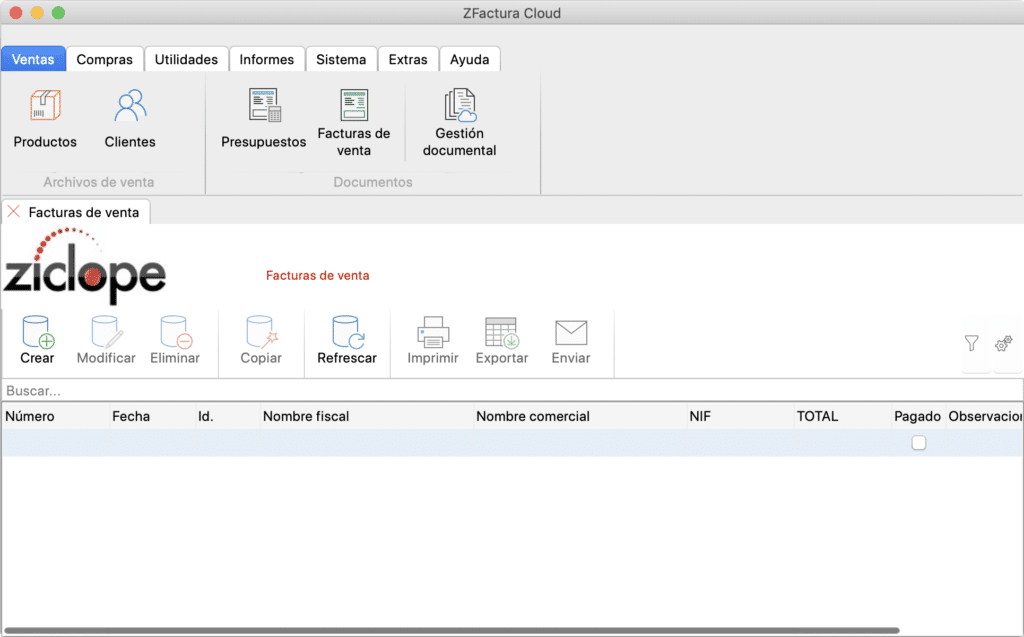Switch to the Compras tab
The width and height of the screenshot is (1024, 637).
[104, 59]
